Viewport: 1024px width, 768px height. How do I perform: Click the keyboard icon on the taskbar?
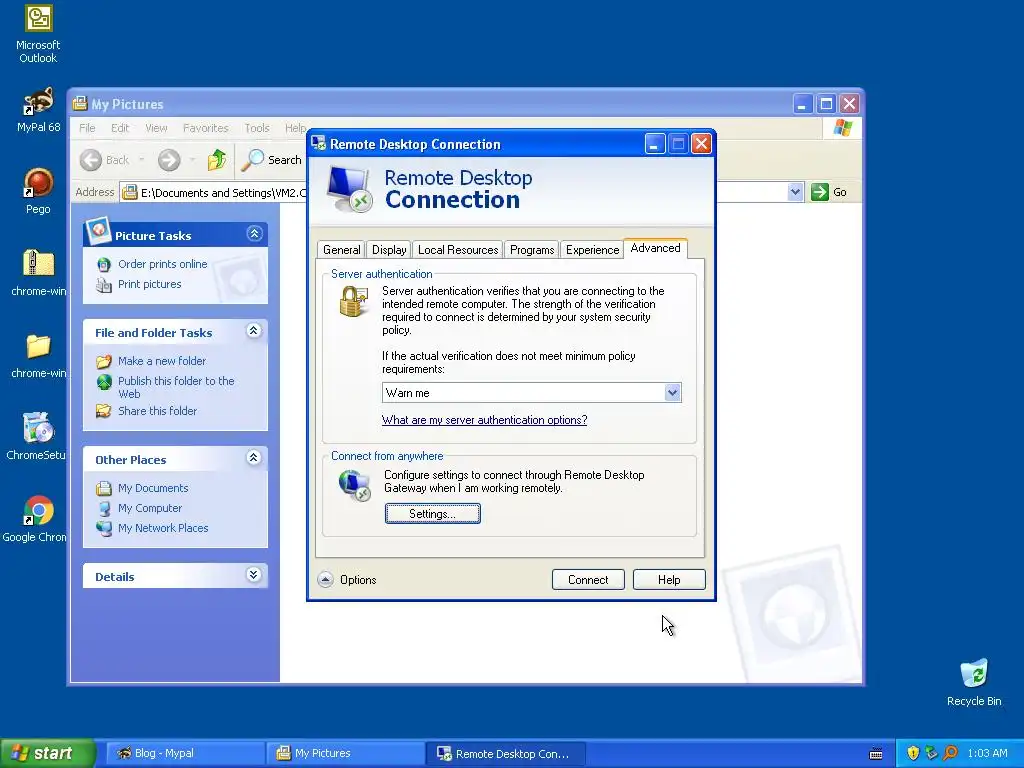pos(876,754)
